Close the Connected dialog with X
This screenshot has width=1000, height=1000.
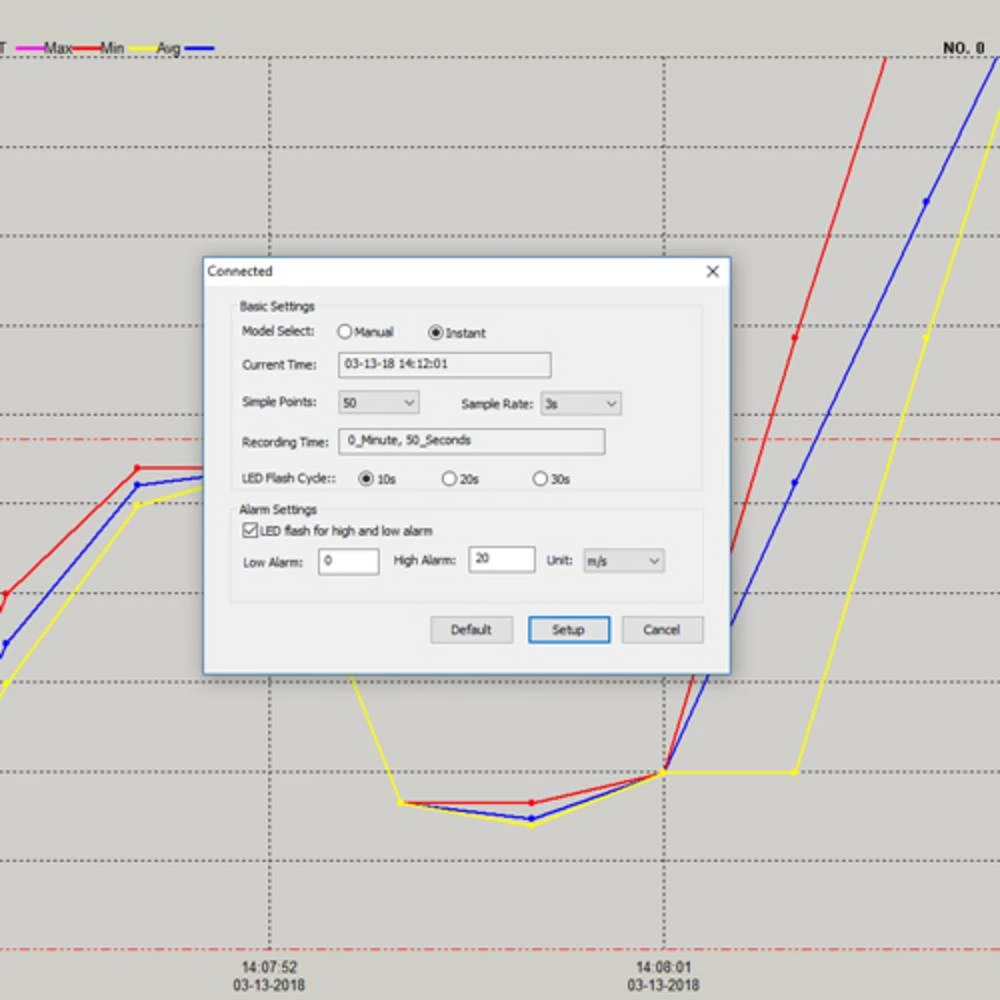tap(712, 271)
